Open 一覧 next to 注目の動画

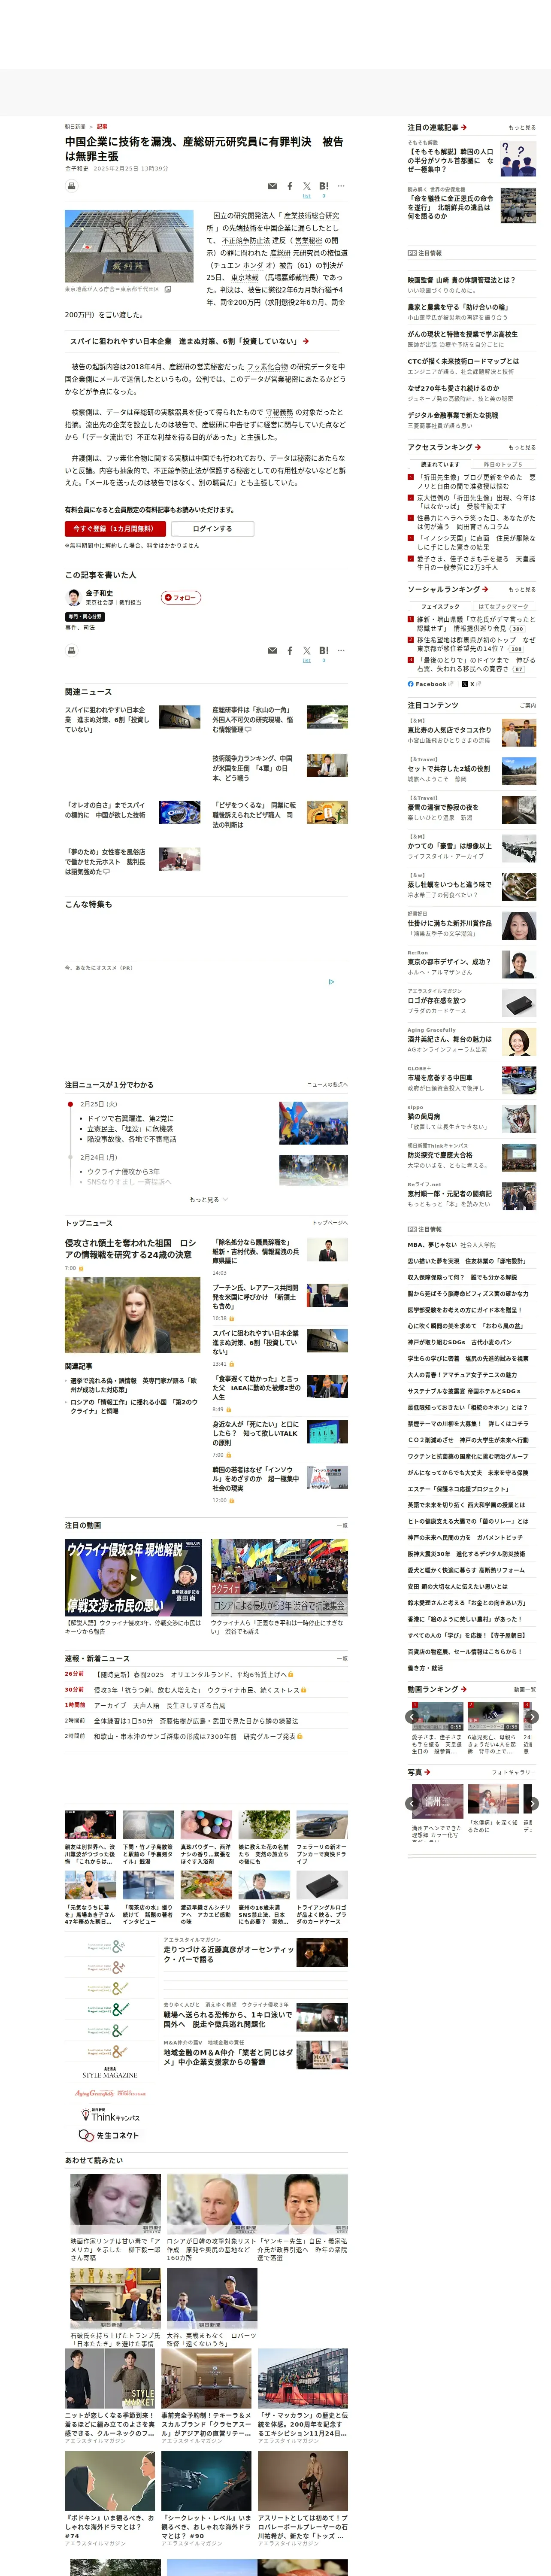[x=342, y=1526]
